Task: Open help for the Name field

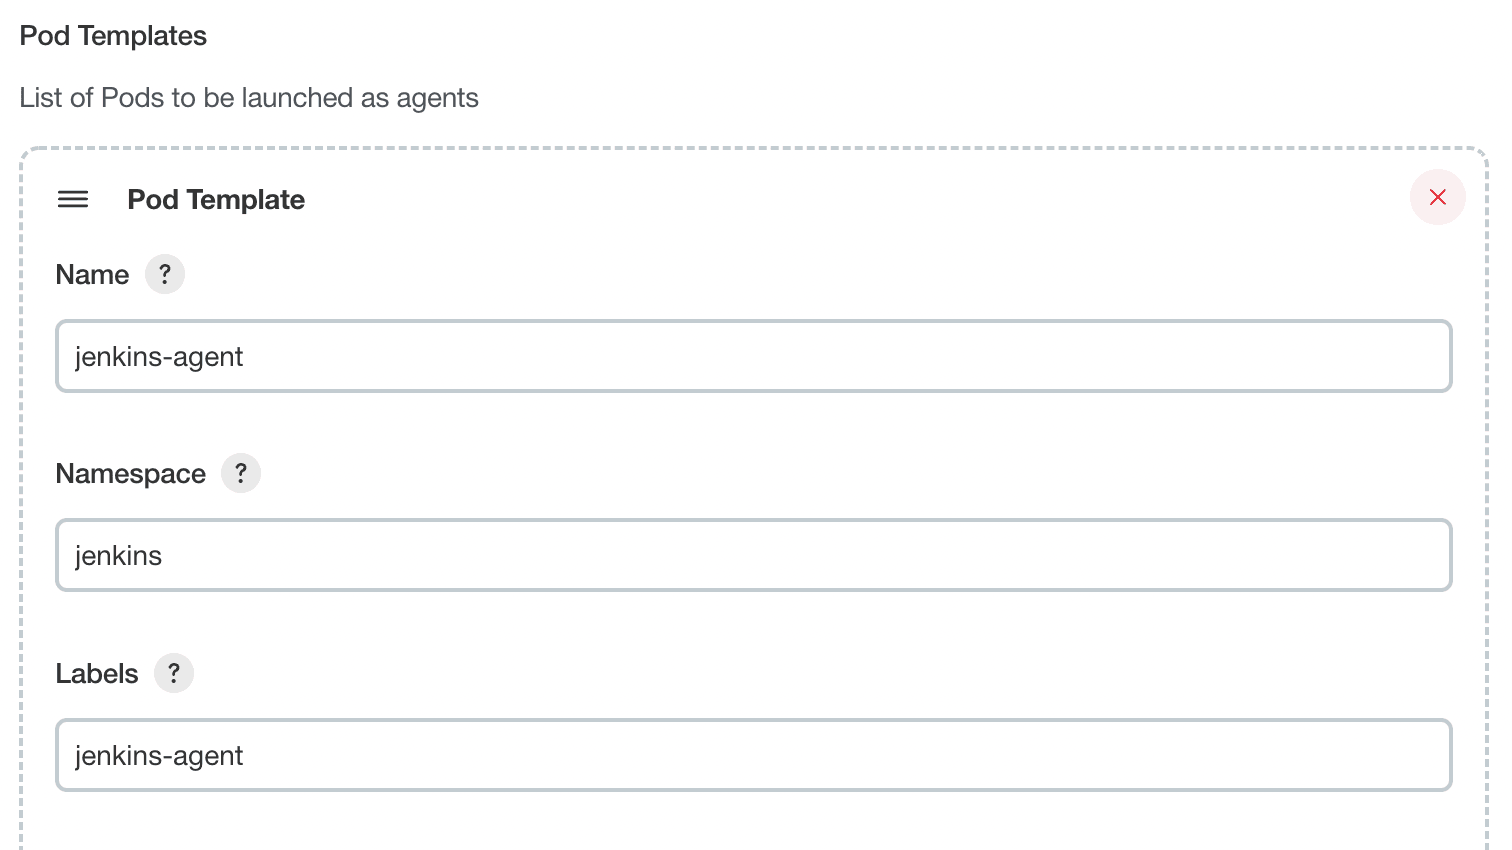Action: coord(165,274)
